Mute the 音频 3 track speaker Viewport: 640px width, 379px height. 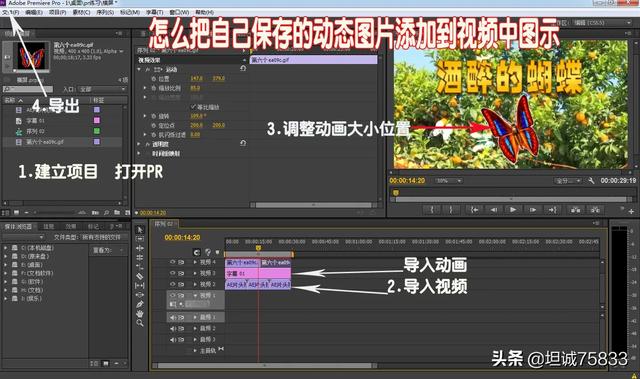172,339
